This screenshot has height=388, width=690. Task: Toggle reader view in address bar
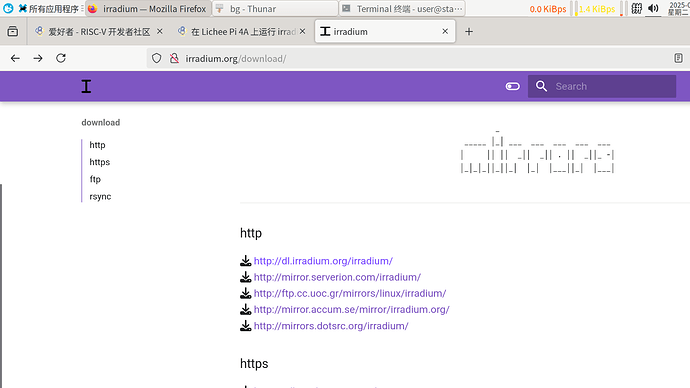678,58
